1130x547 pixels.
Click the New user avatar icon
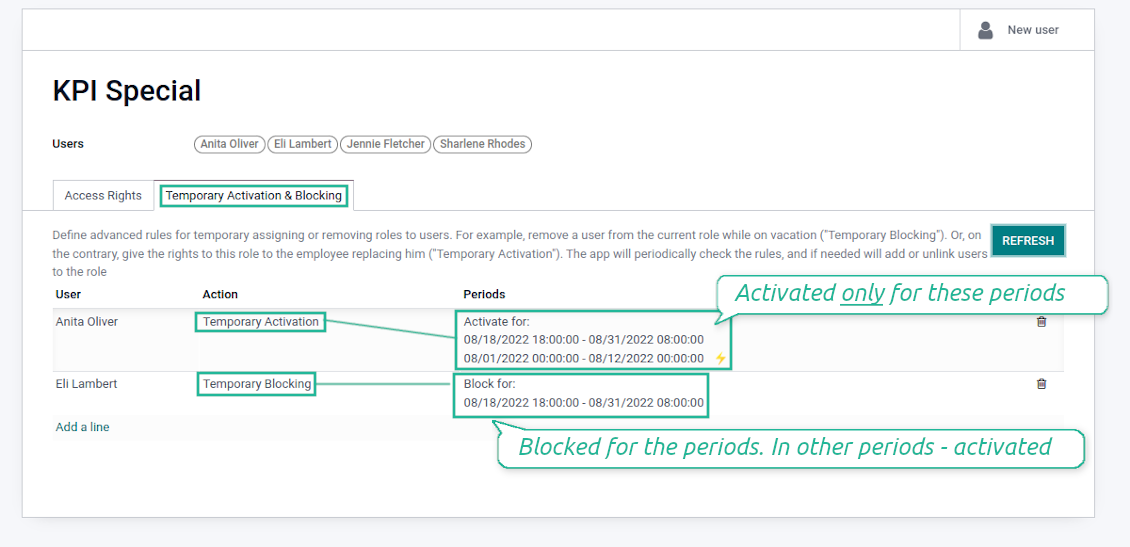[x=985, y=30]
